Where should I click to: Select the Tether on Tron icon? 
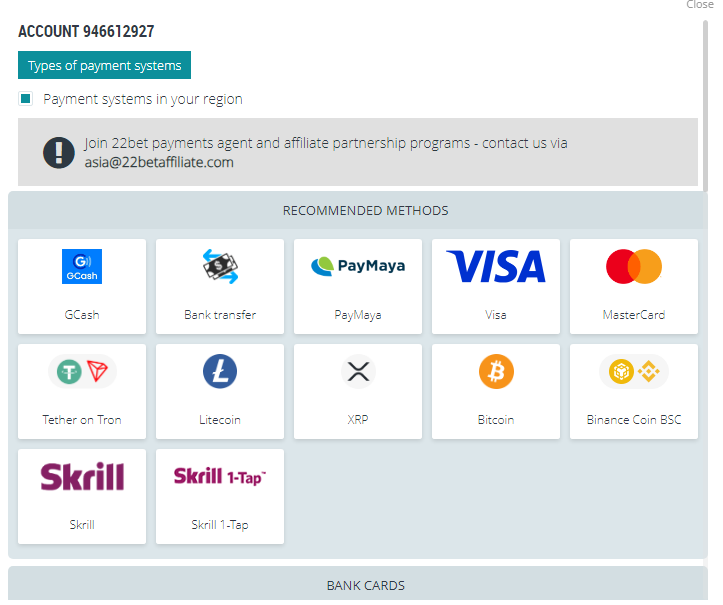(x=82, y=372)
